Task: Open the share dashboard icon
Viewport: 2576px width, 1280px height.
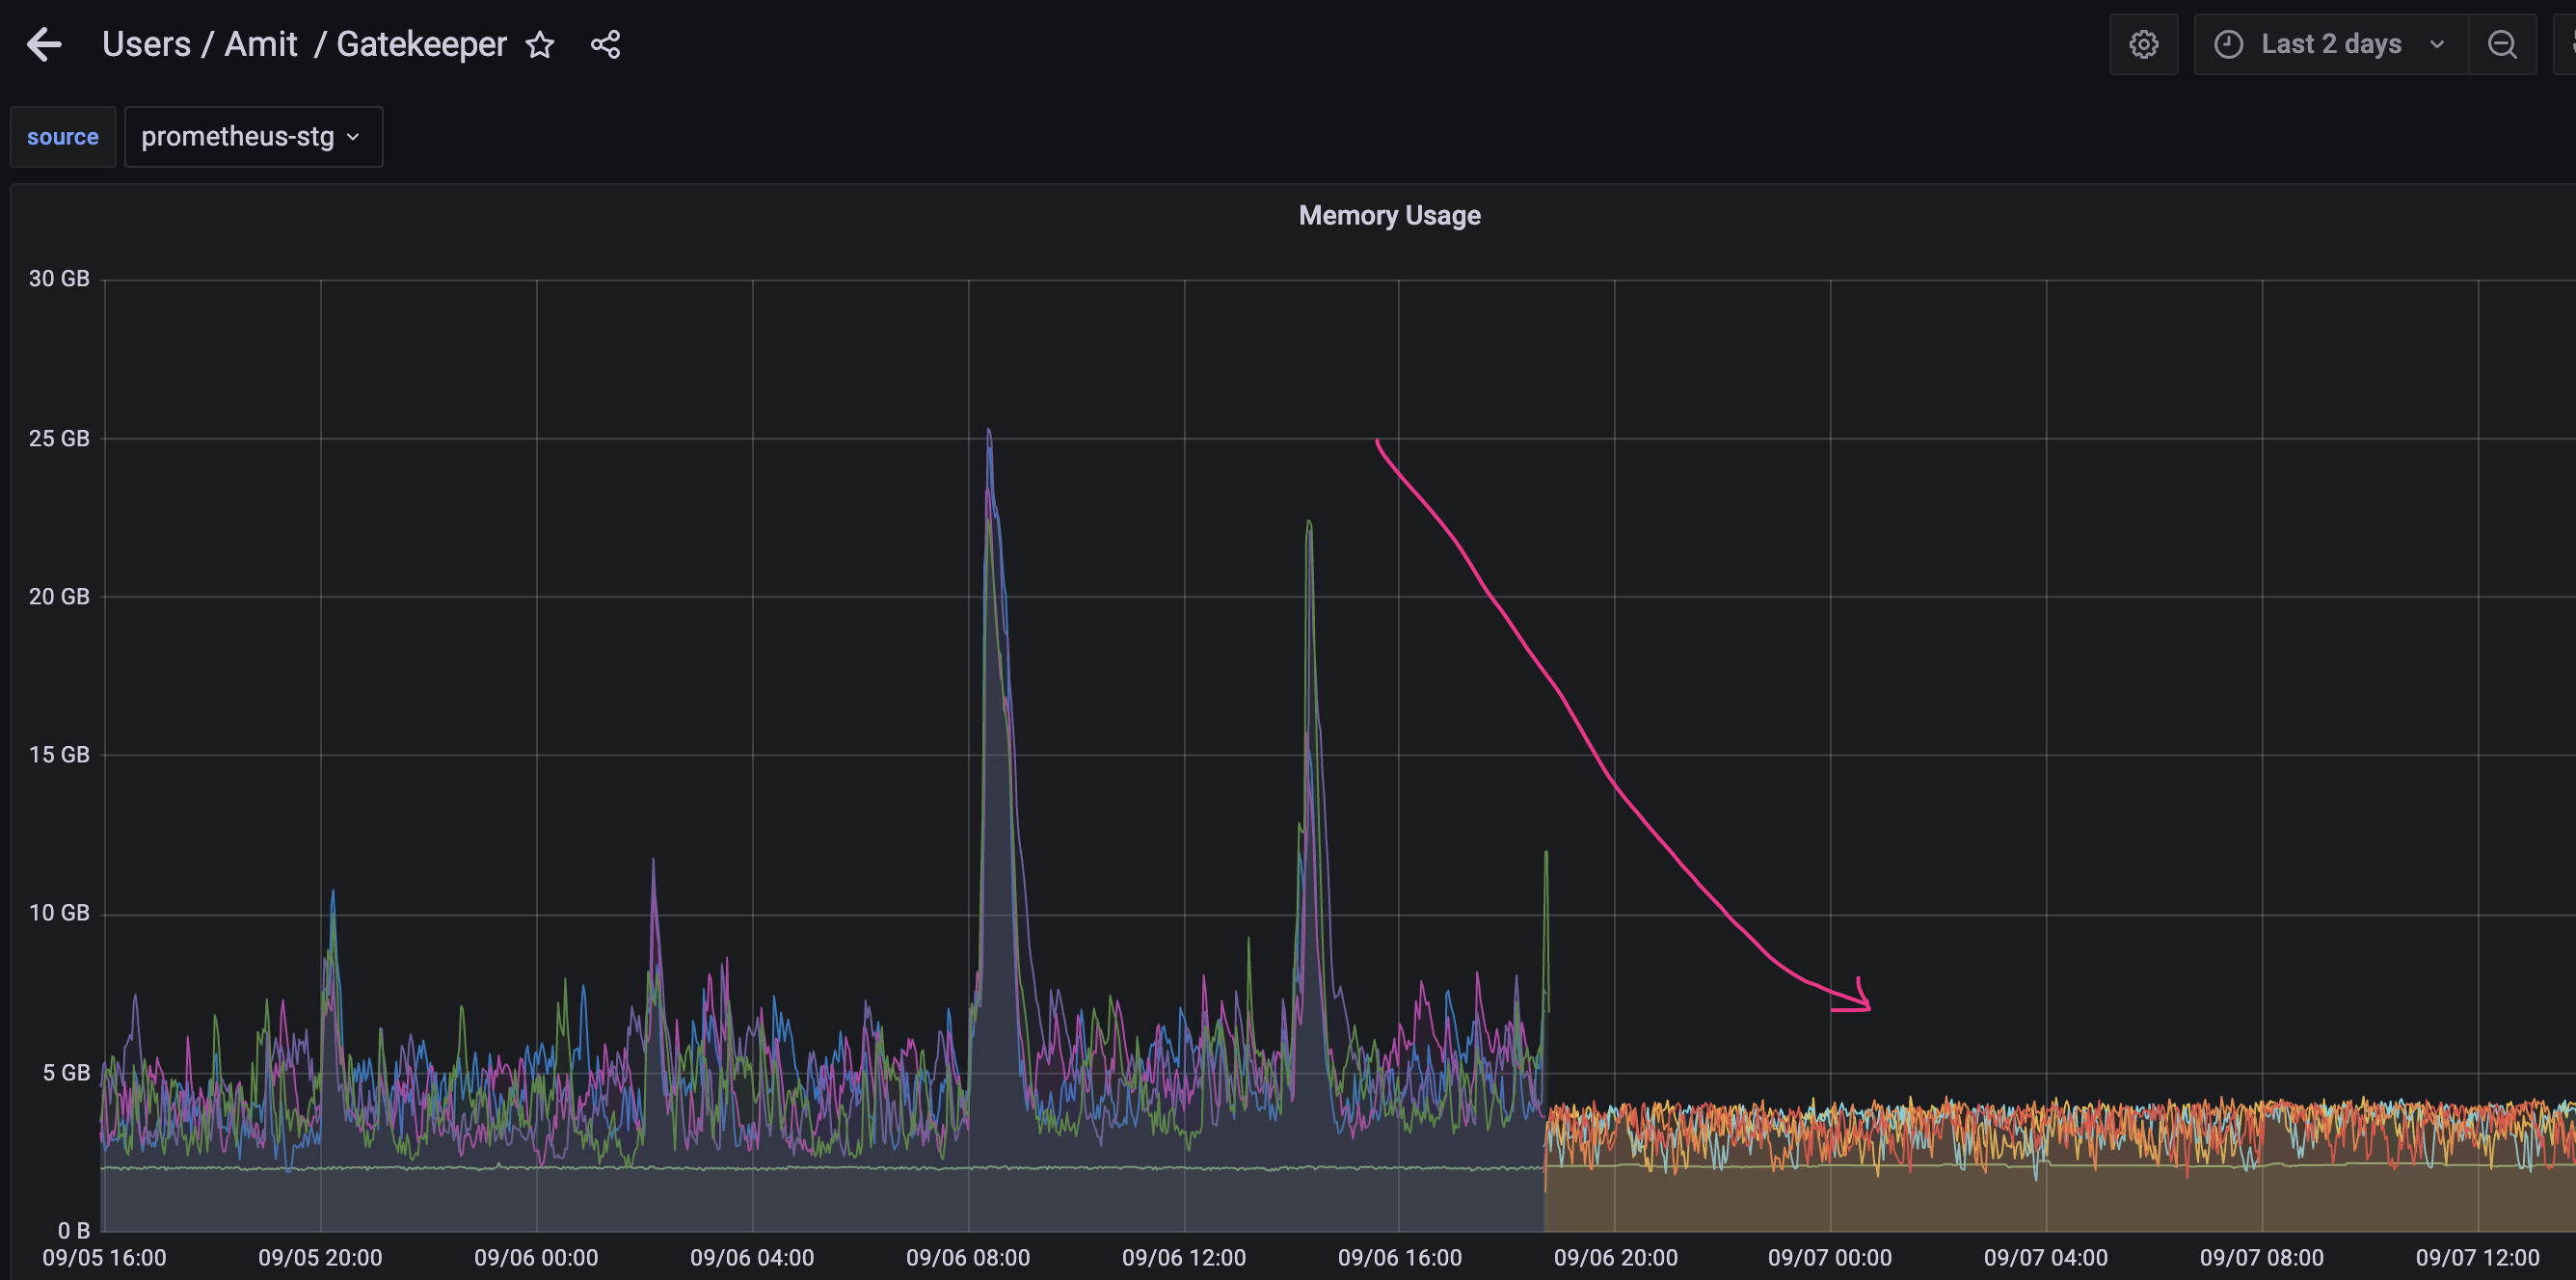Action: pyautogui.click(x=605, y=44)
